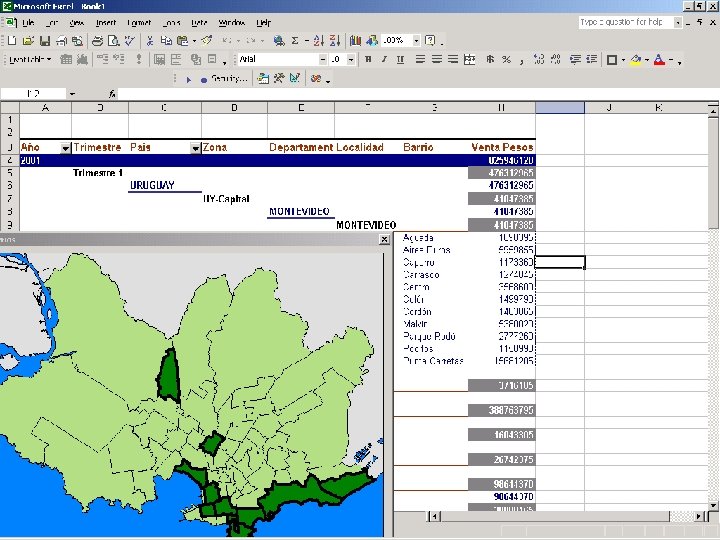This screenshot has height=540, width=720.
Task: Open the Chart Wizard icon
Action: point(356,41)
